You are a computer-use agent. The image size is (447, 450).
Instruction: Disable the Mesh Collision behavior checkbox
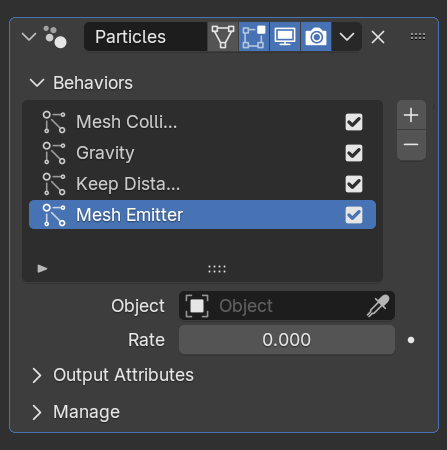[x=354, y=122]
